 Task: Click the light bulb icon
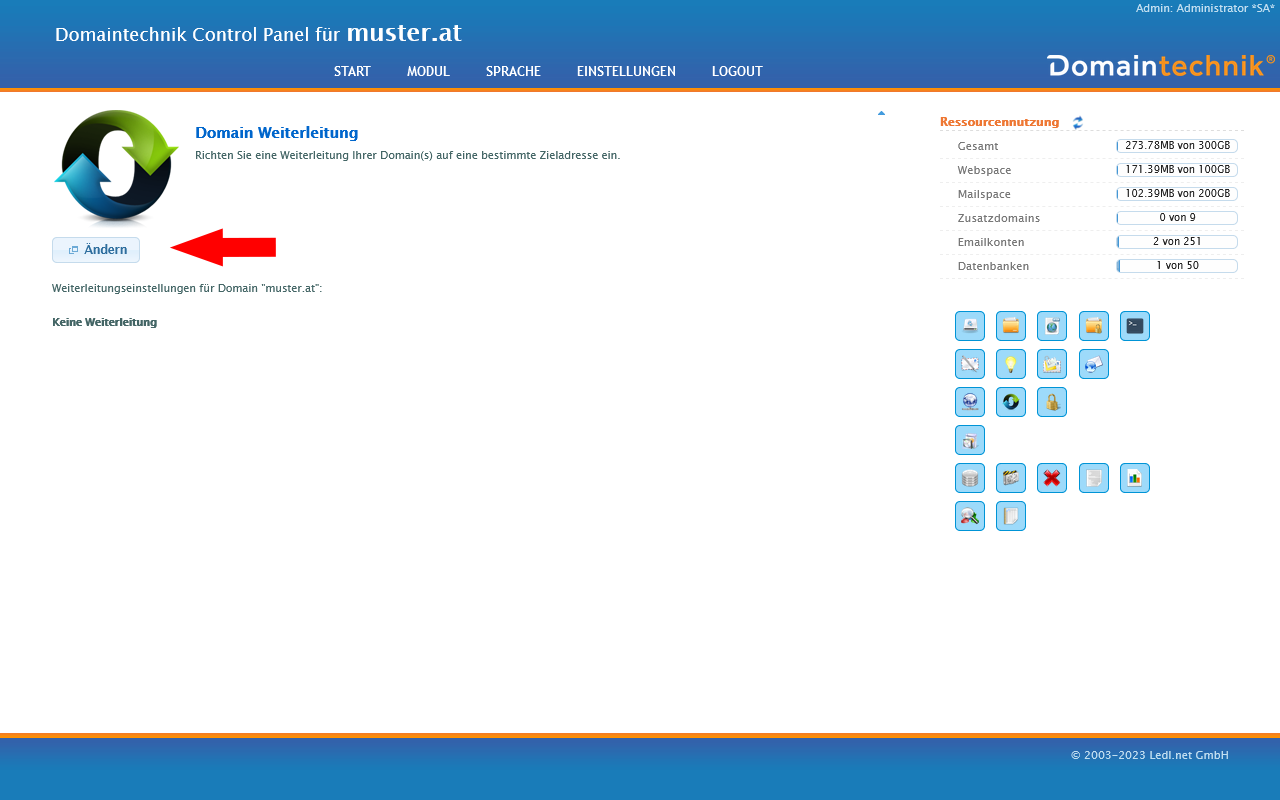(x=1011, y=364)
